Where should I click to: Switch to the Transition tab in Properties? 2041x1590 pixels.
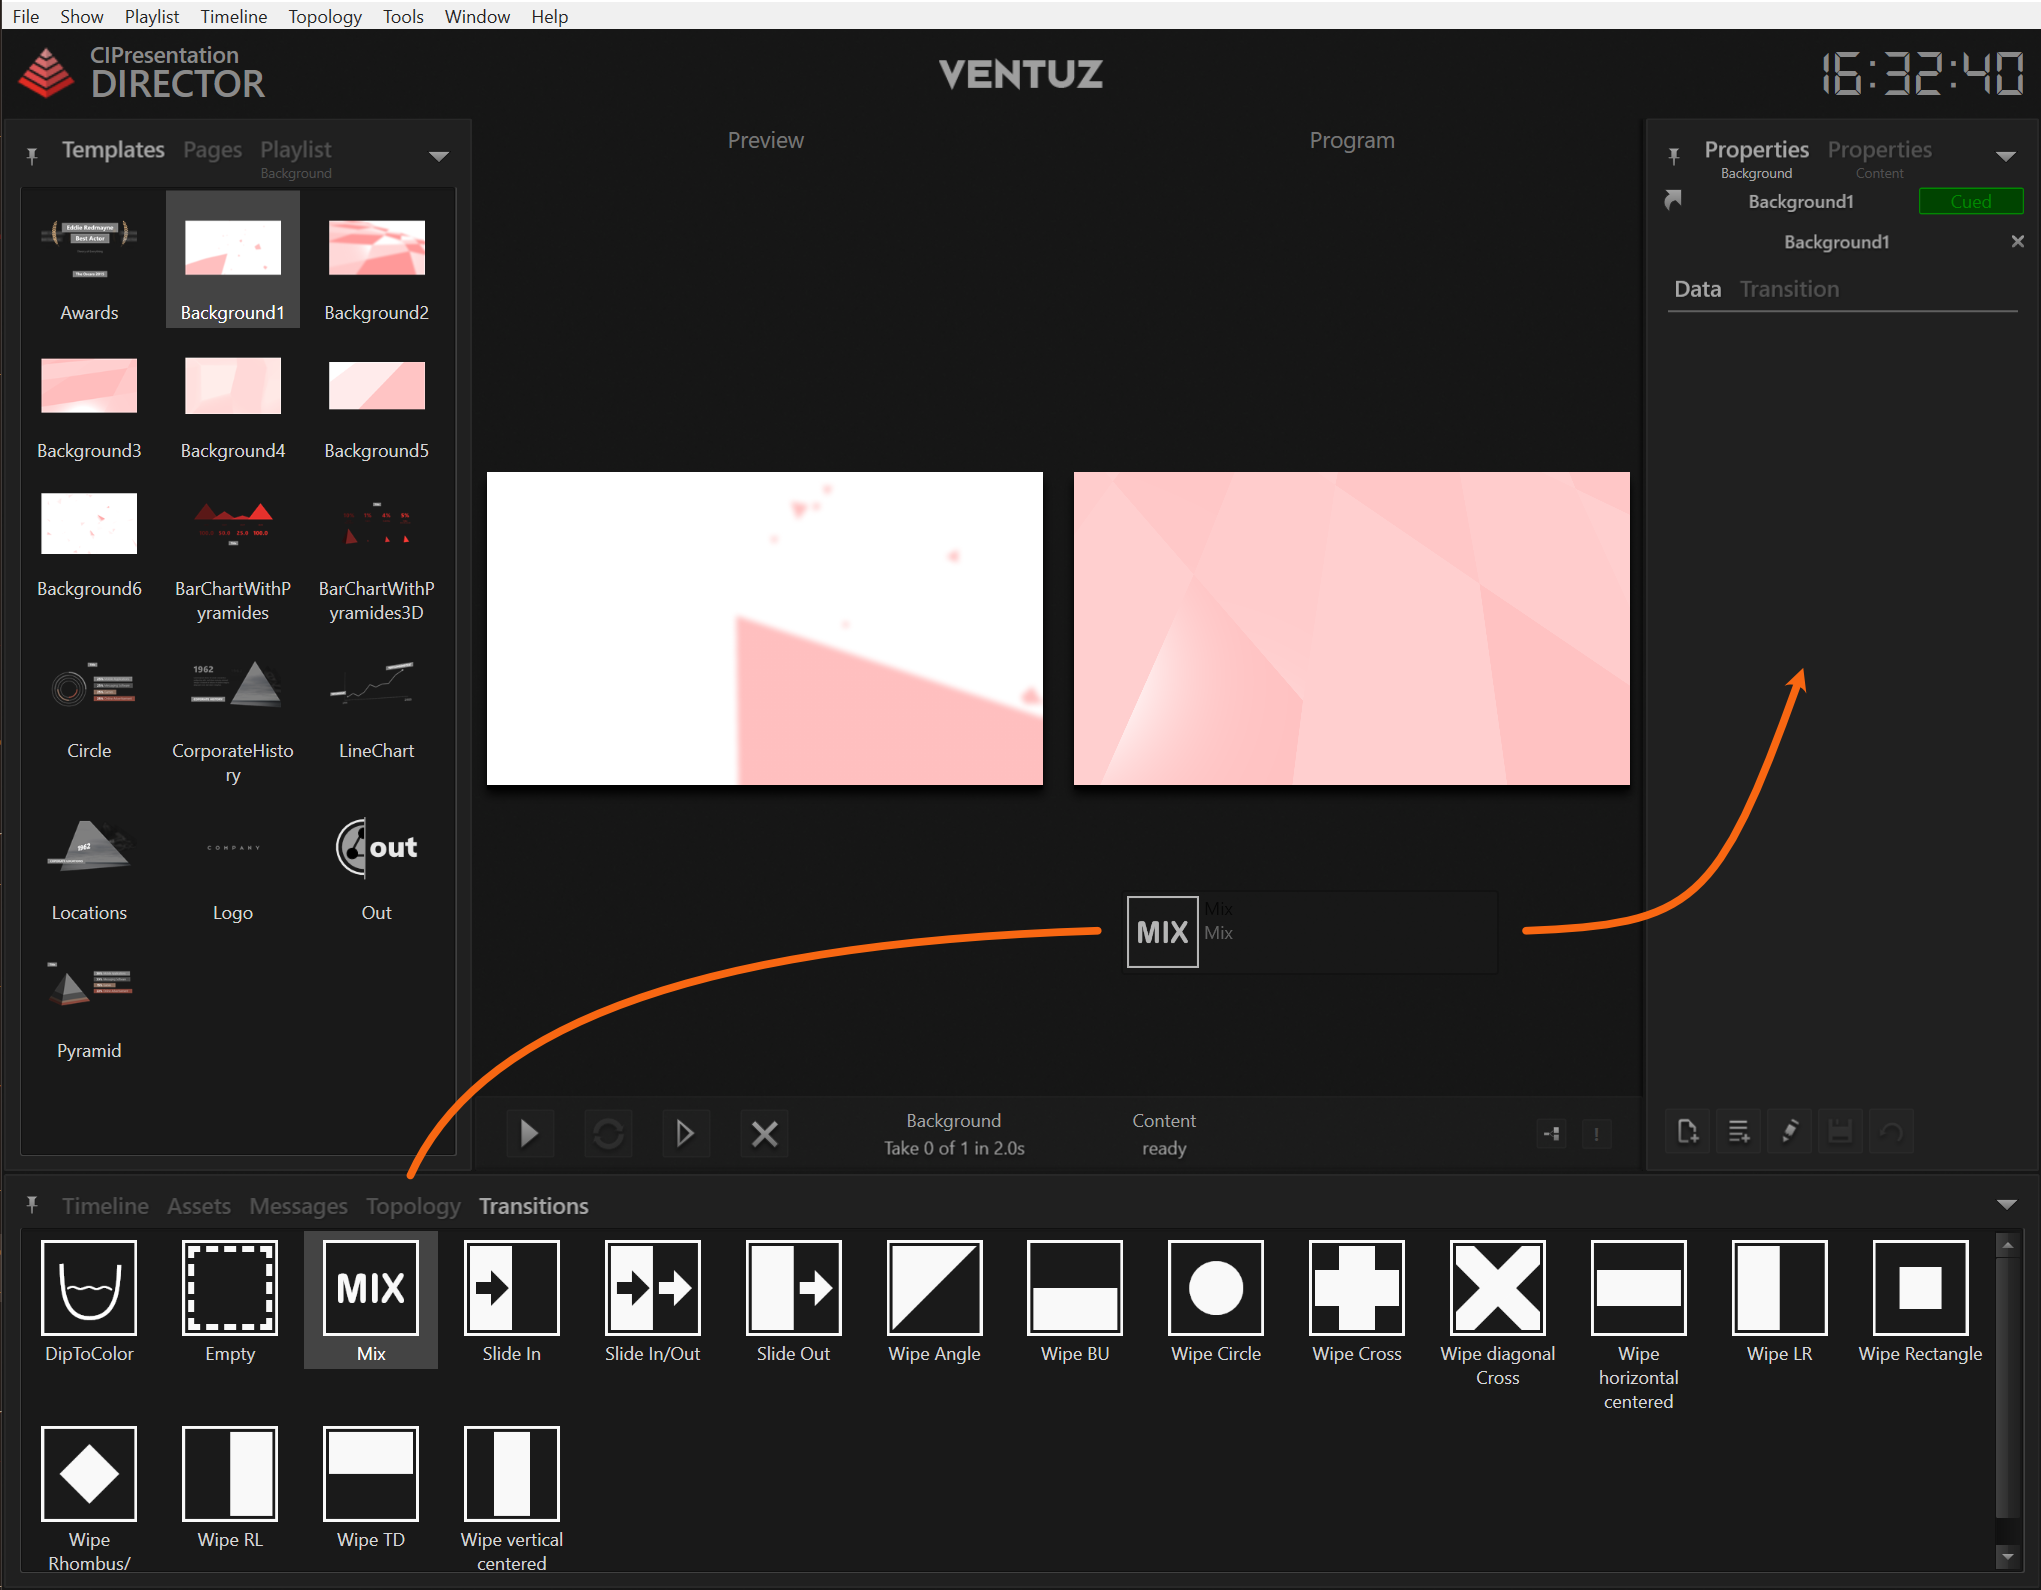tap(1789, 289)
